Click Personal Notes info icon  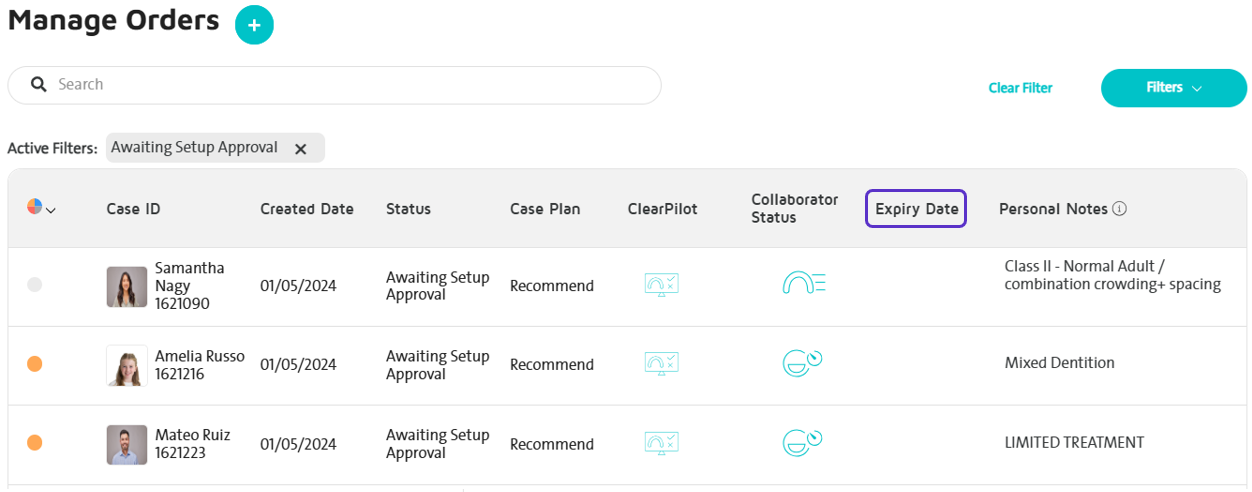[x=1120, y=209]
